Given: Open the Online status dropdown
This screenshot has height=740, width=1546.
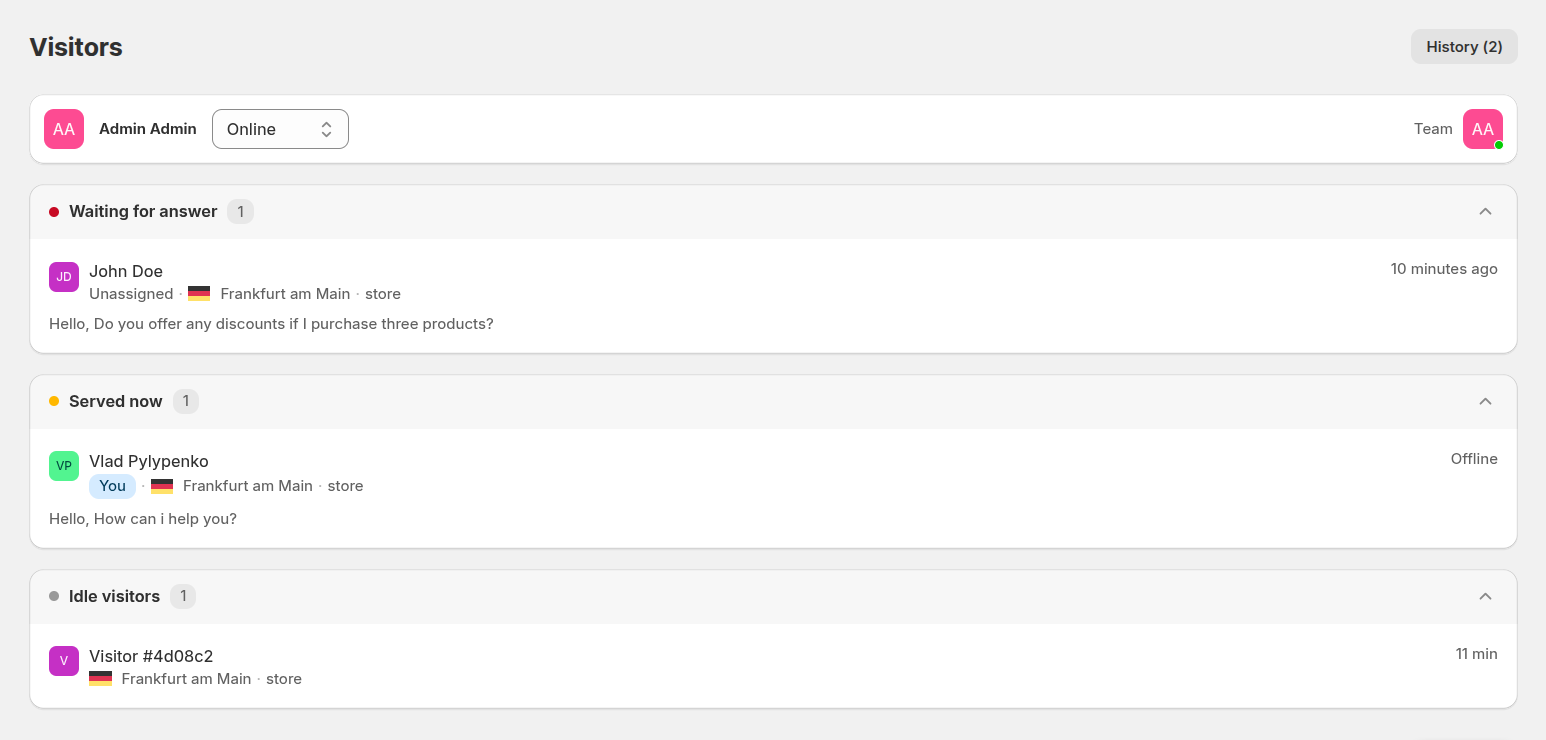Looking at the screenshot, I should point(280,129).
